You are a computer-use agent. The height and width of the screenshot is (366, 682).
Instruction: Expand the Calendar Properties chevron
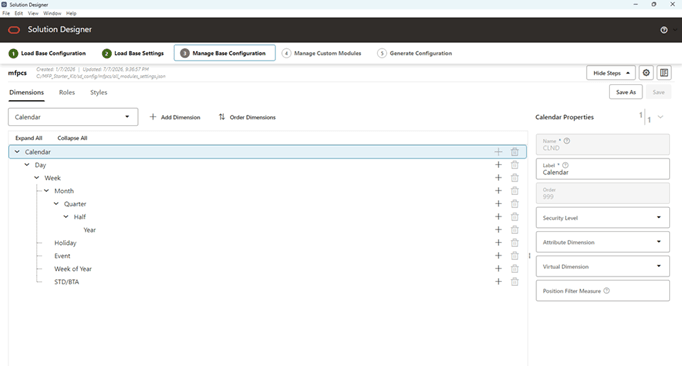click(660, 117)
